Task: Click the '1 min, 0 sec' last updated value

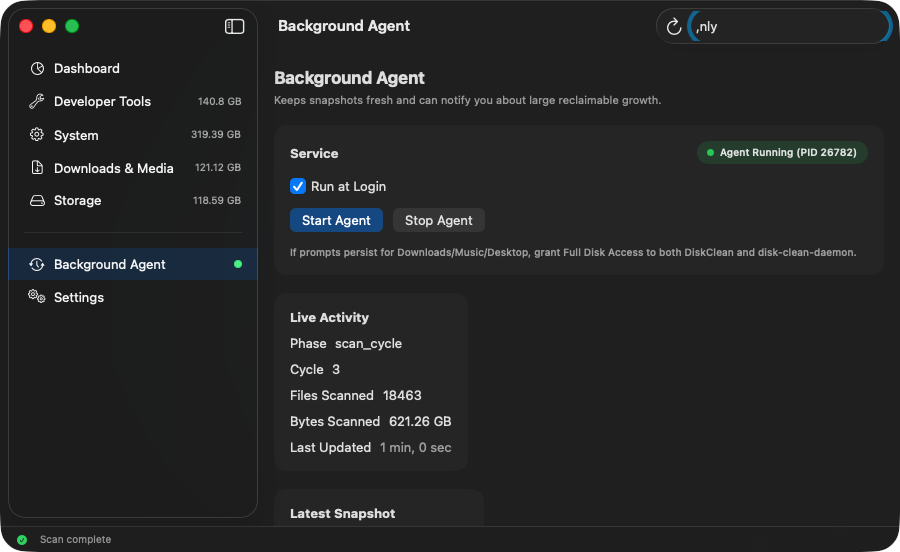Action: click(x=416, y=447)
